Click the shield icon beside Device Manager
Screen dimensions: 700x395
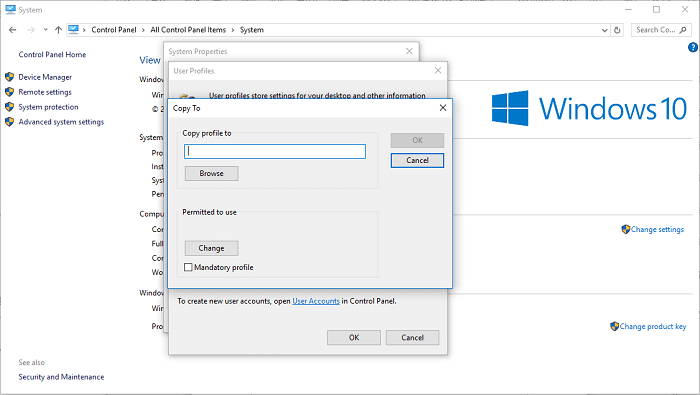9,77
